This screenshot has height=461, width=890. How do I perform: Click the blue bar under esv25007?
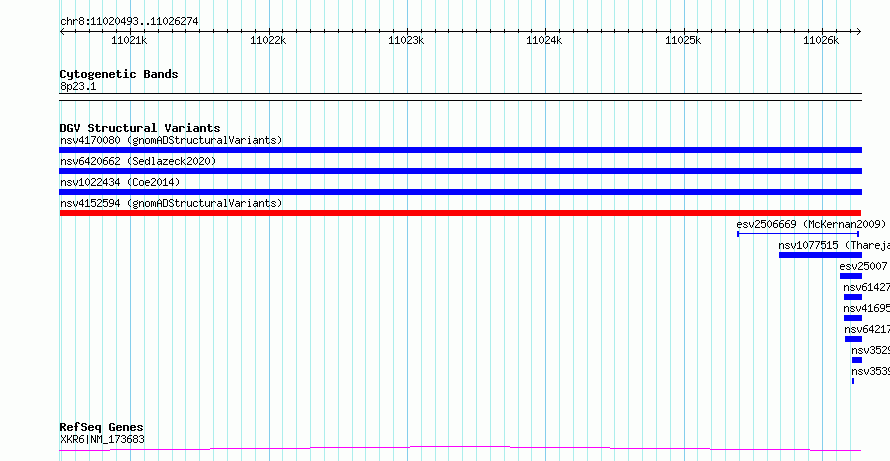click(x=851, y=276)
